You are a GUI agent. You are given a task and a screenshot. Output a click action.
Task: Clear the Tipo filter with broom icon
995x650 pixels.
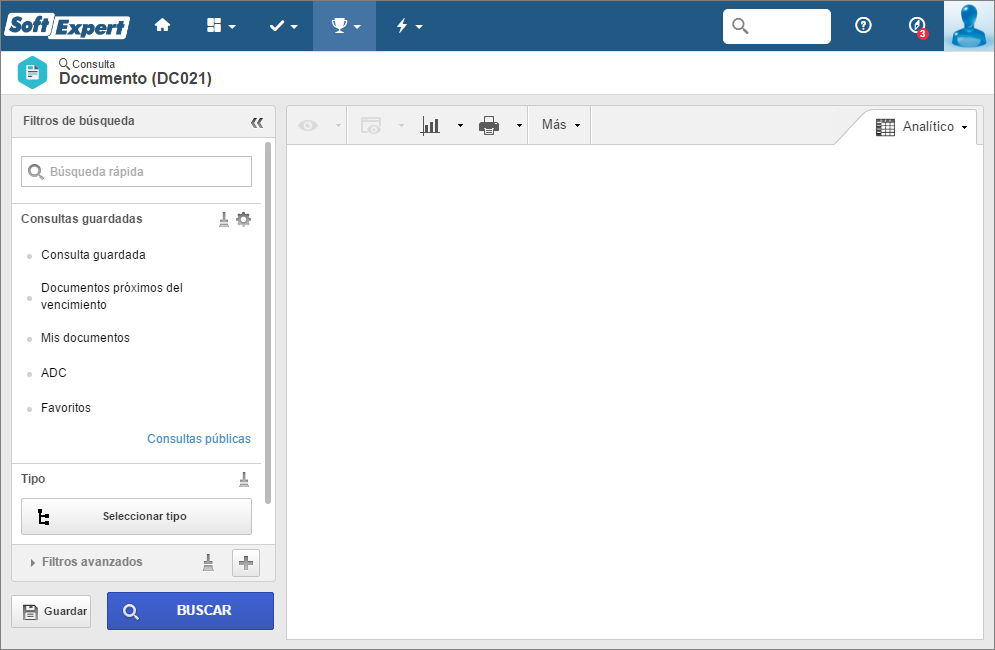[x=244, y=479]
